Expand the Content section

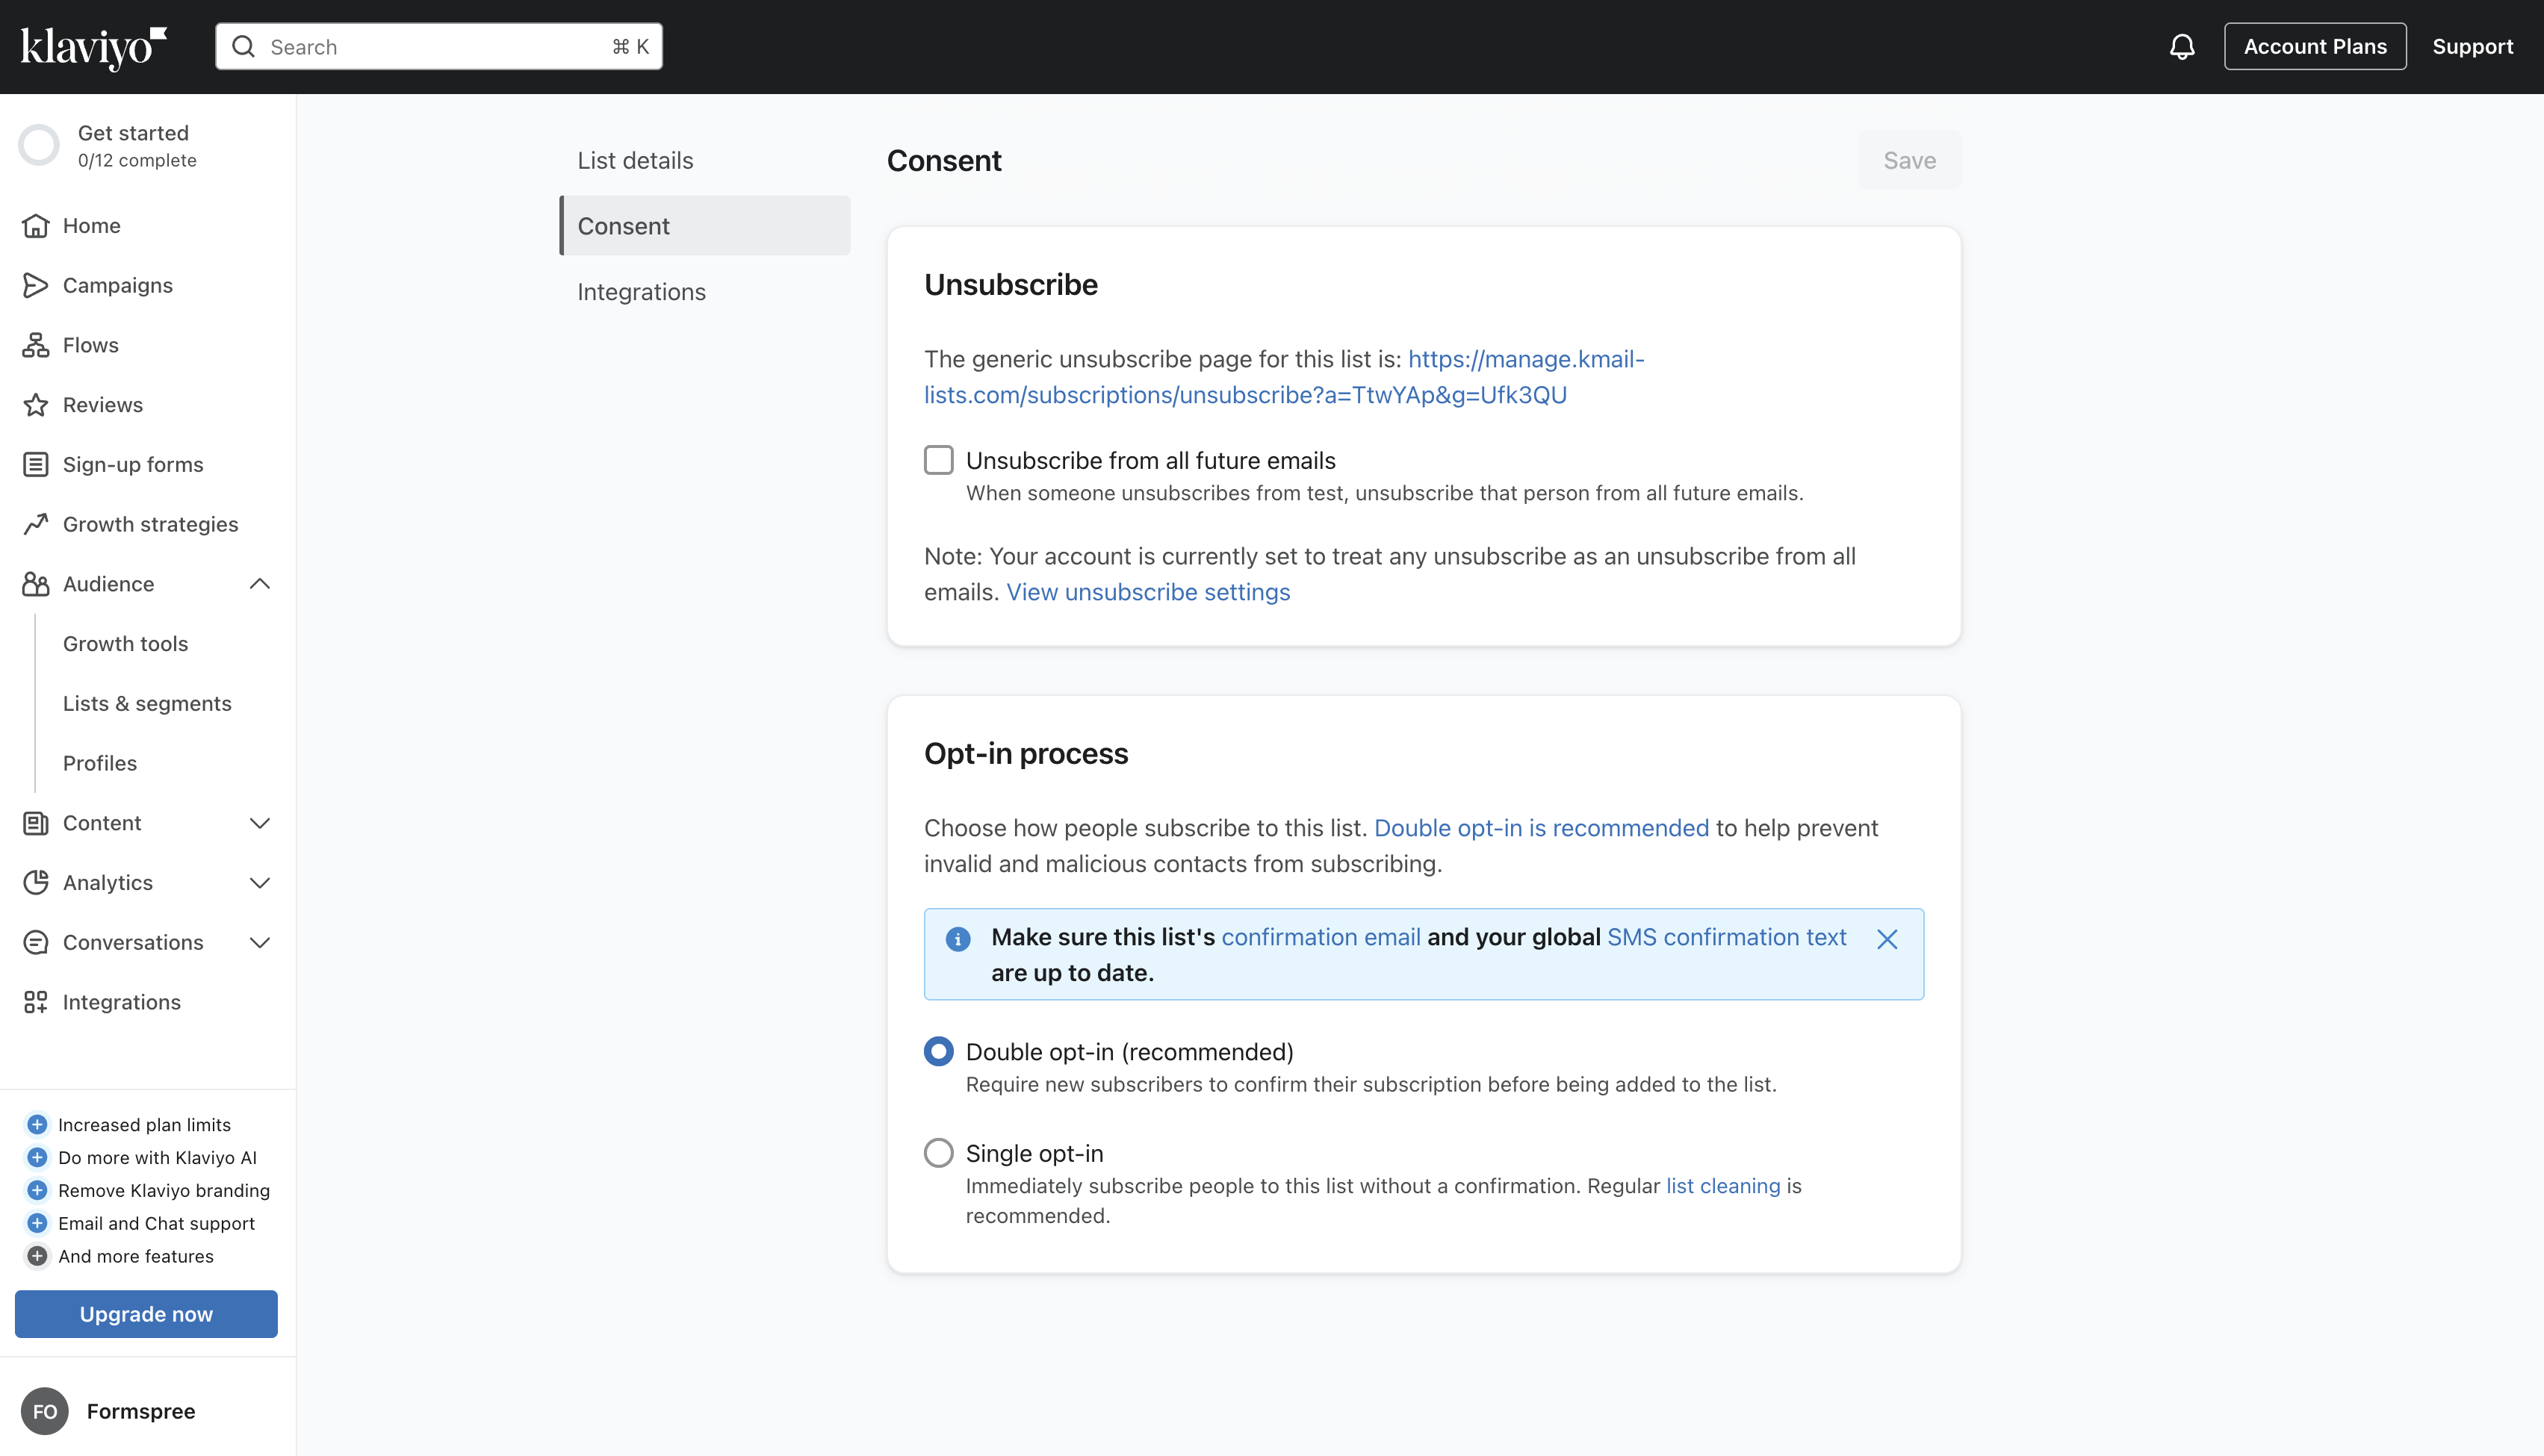[x=259, y=823]
